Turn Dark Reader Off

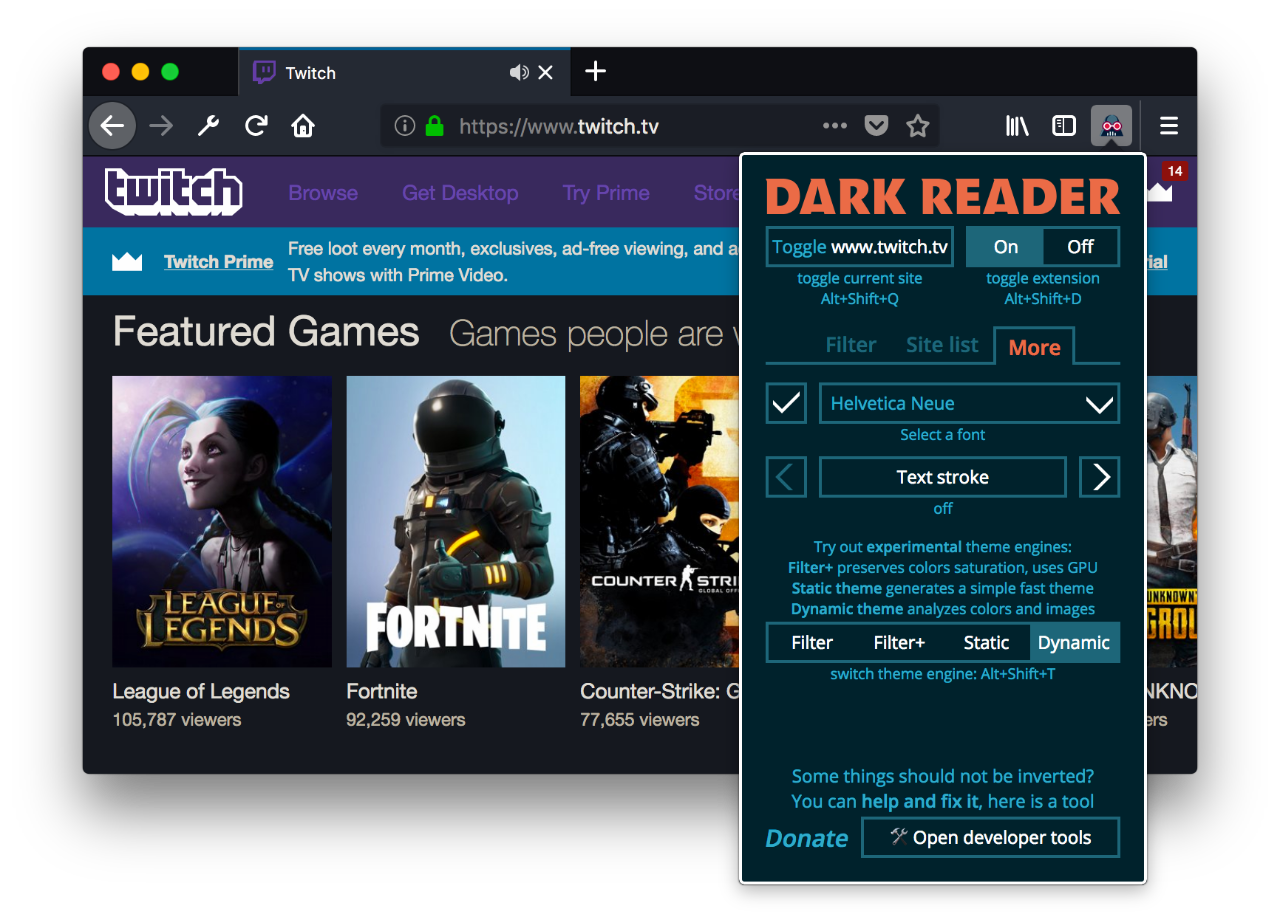pyautogui.click(x=1080, y=247)
